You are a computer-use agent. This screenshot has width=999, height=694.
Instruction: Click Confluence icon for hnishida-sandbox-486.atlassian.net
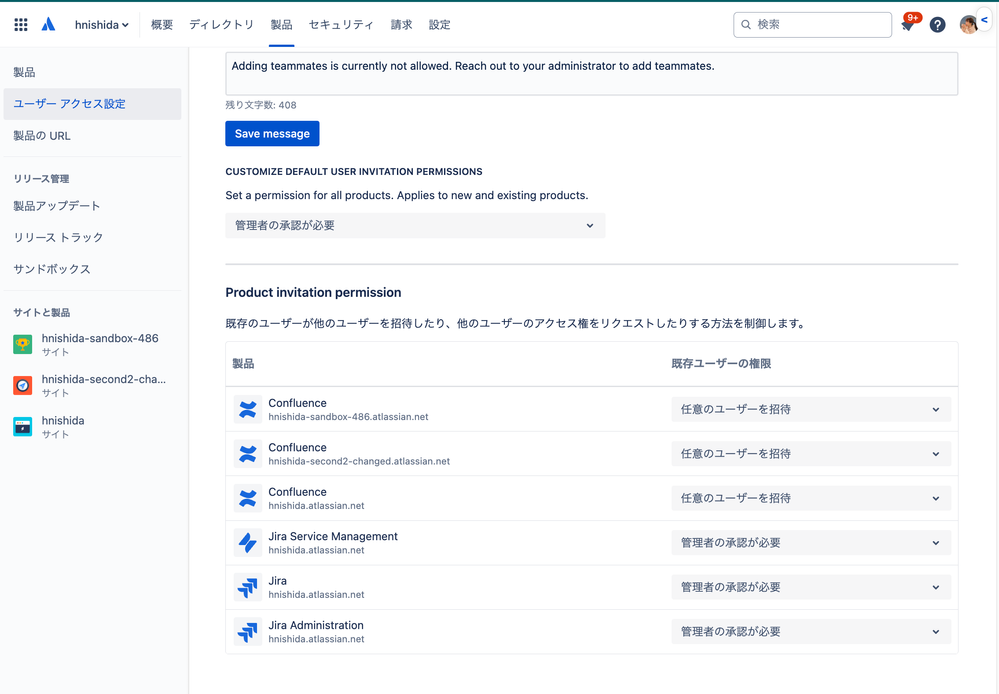pos(247,409)
